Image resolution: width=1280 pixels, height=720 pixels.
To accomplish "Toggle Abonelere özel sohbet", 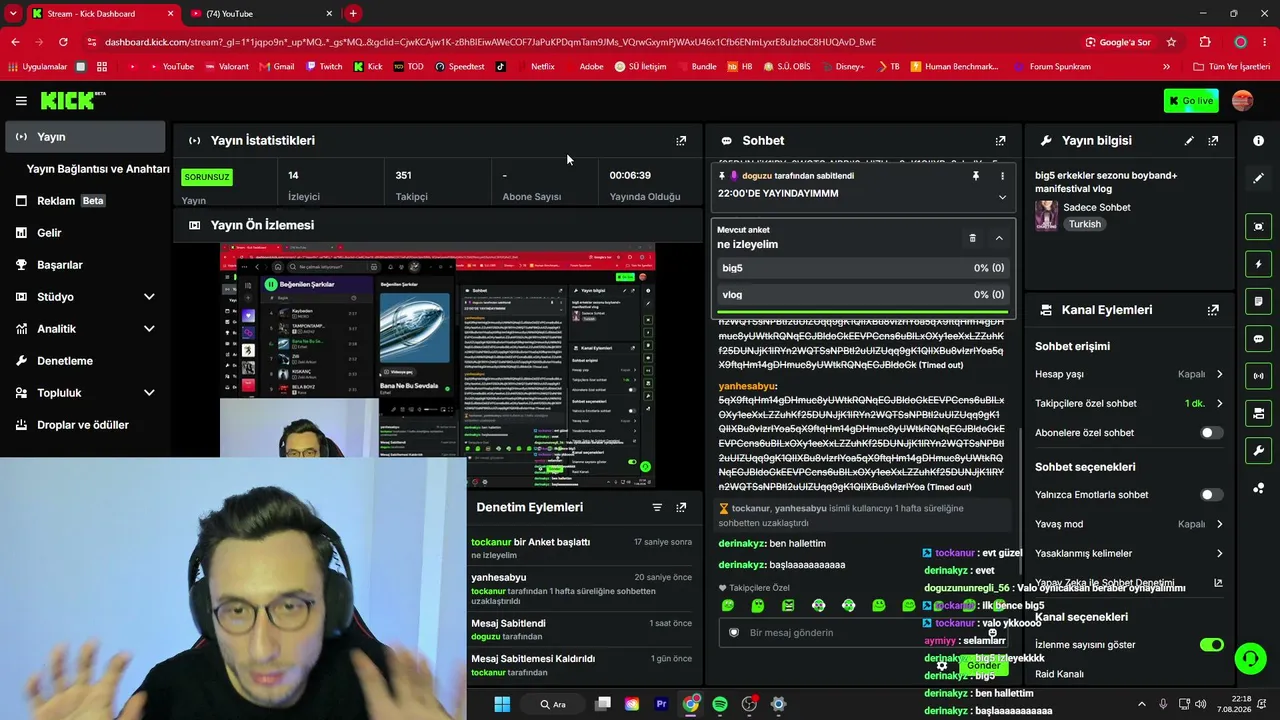I will coord(1211,433).
